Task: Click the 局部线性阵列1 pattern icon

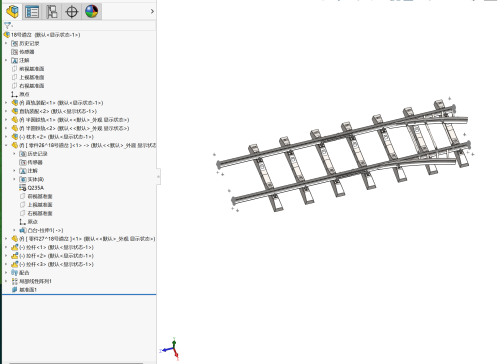Action: click(14, 281)
